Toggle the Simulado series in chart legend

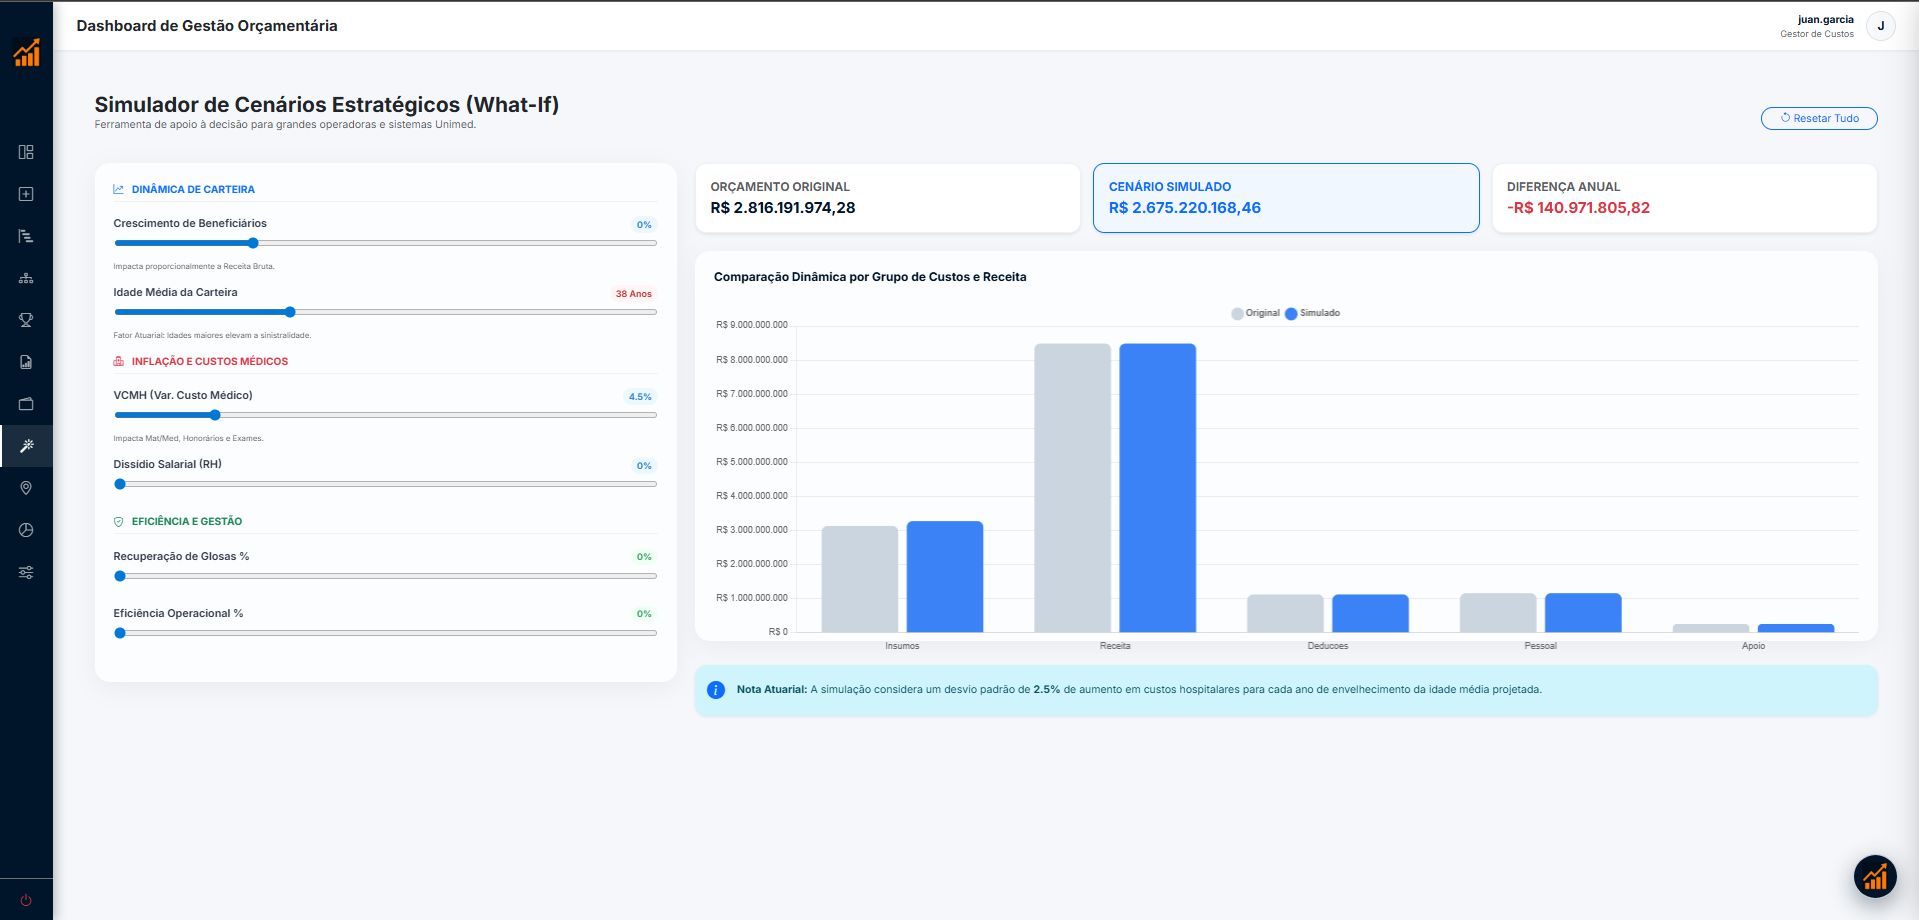pos(1312,313)
